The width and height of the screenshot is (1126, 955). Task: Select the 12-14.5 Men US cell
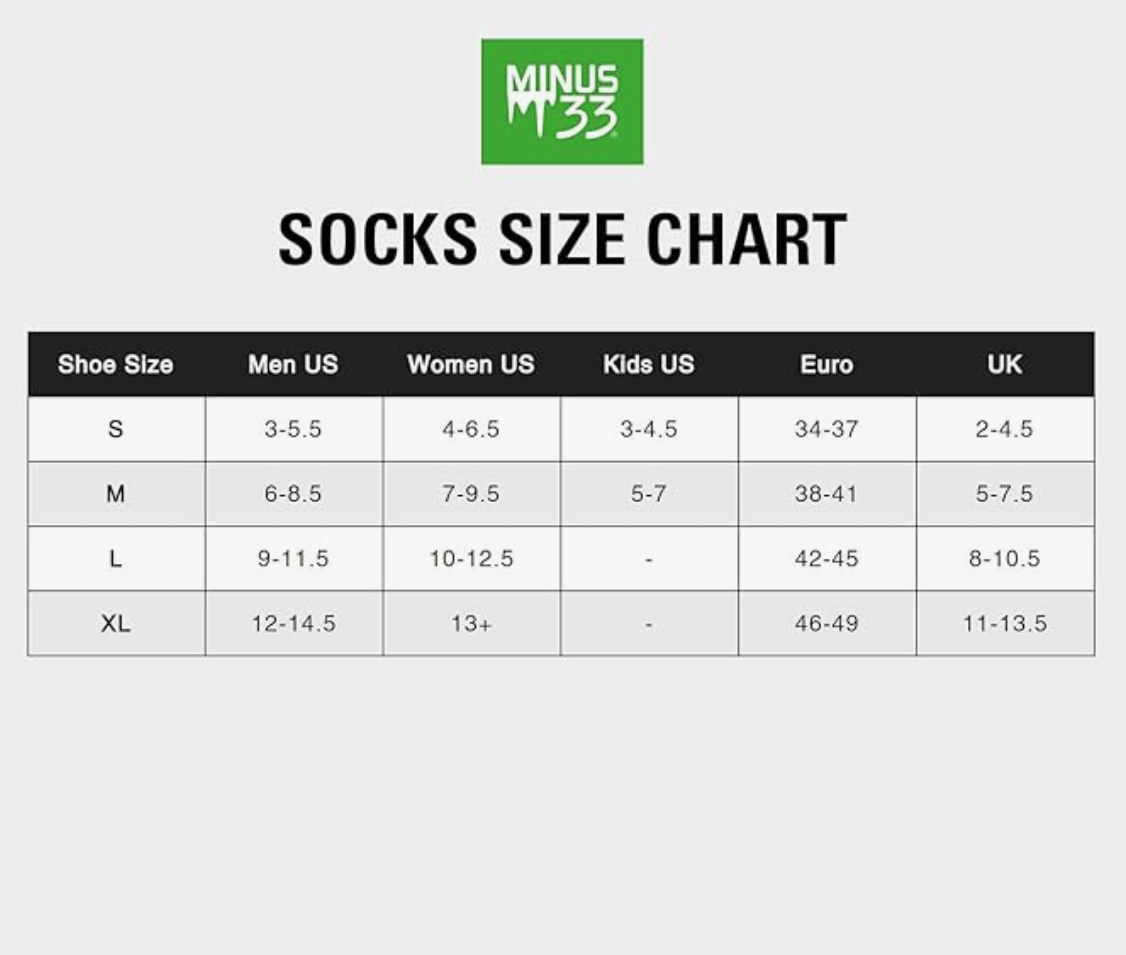[293, 624]
